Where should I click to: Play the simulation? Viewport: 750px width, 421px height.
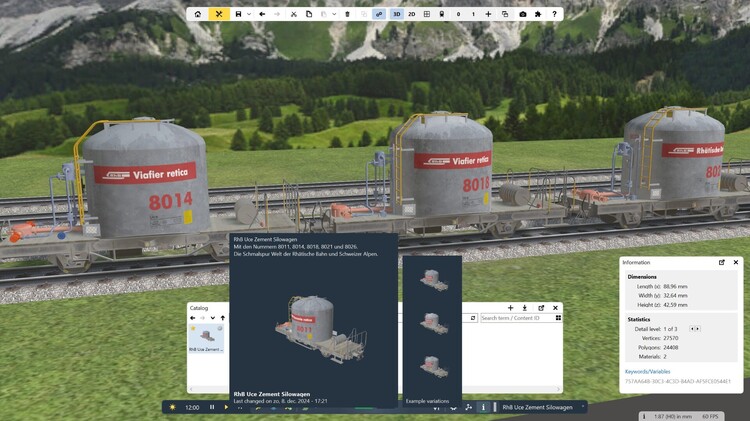[226, 408]
